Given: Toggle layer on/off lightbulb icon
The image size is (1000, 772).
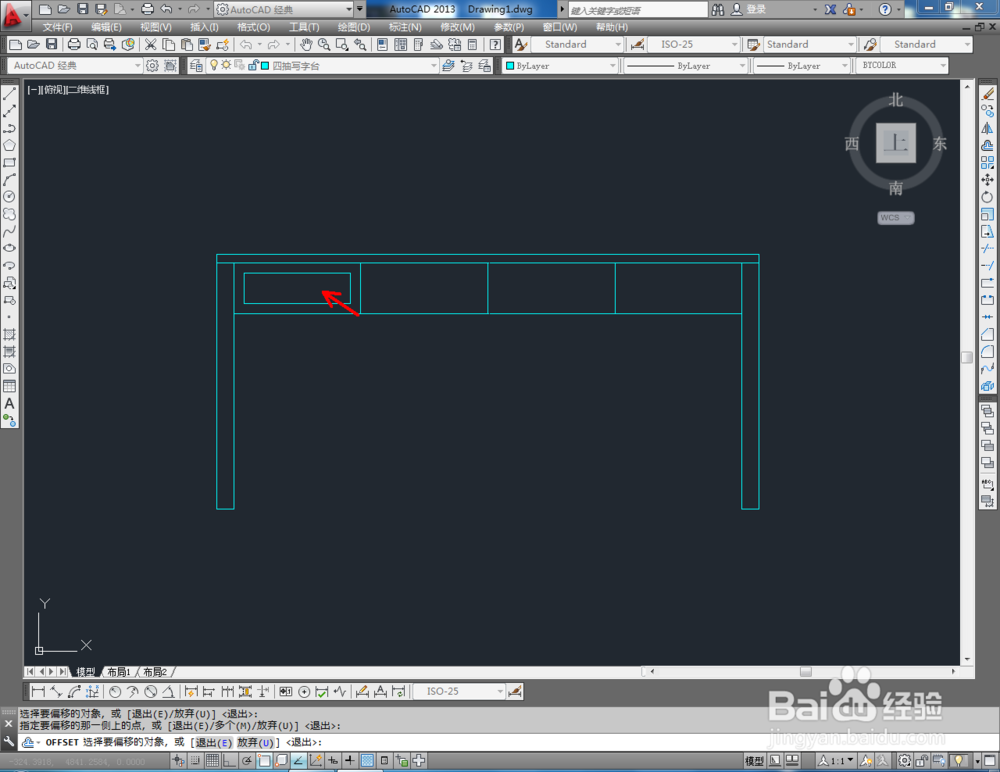Looking at the screenshot, I should click(x=214, y=65).
